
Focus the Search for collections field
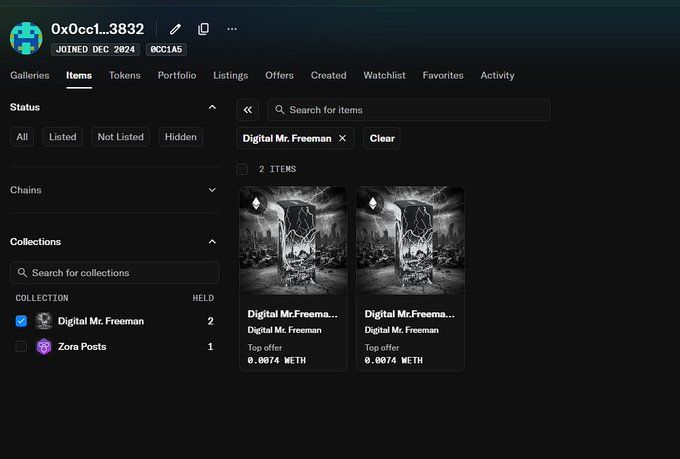pyautogui.click(x=114, y=272)
